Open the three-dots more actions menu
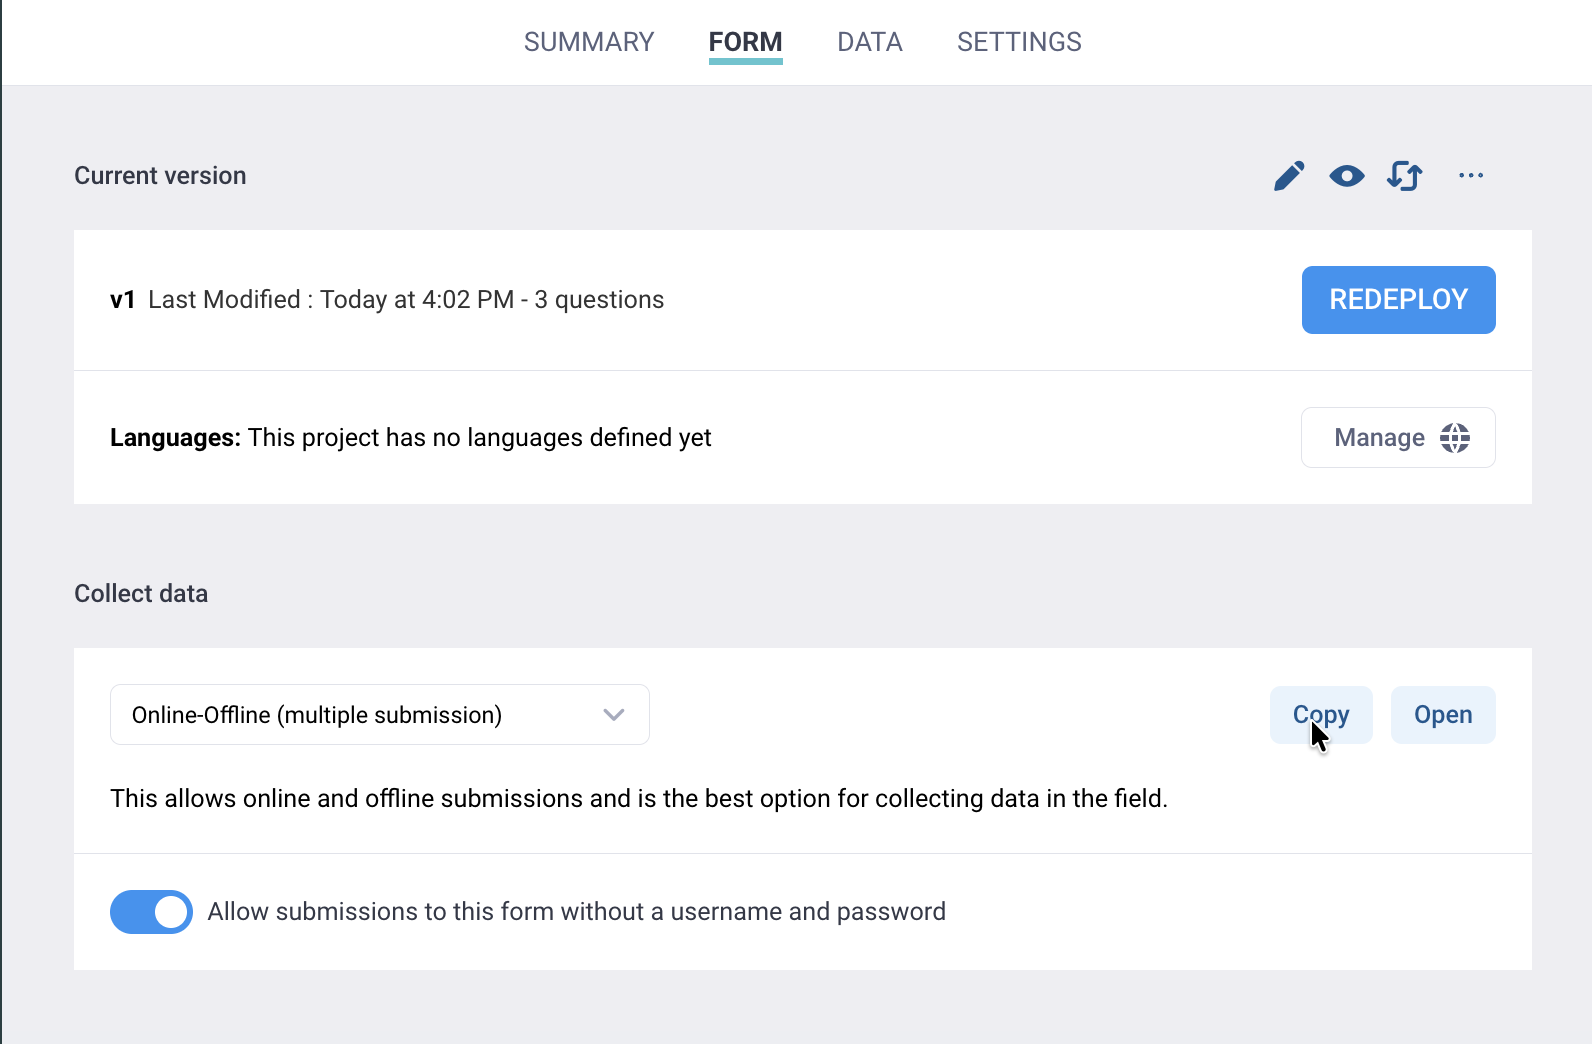 click(1471, 176)
